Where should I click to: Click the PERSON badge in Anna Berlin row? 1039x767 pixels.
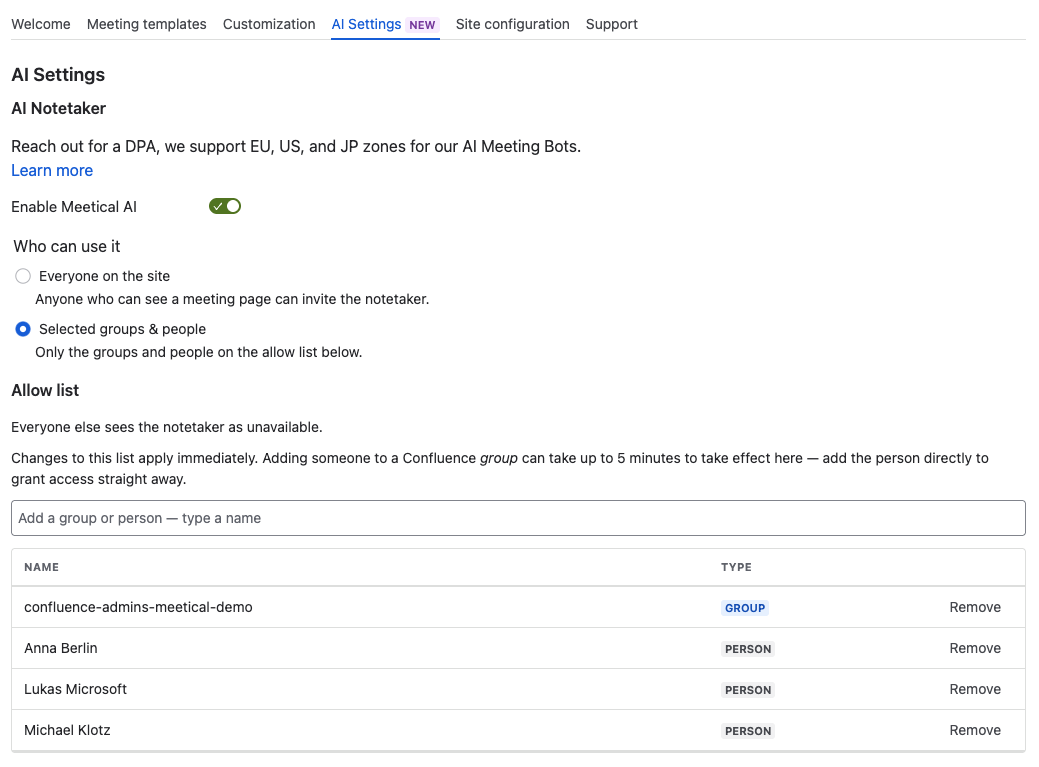click(x=748, y=649)
